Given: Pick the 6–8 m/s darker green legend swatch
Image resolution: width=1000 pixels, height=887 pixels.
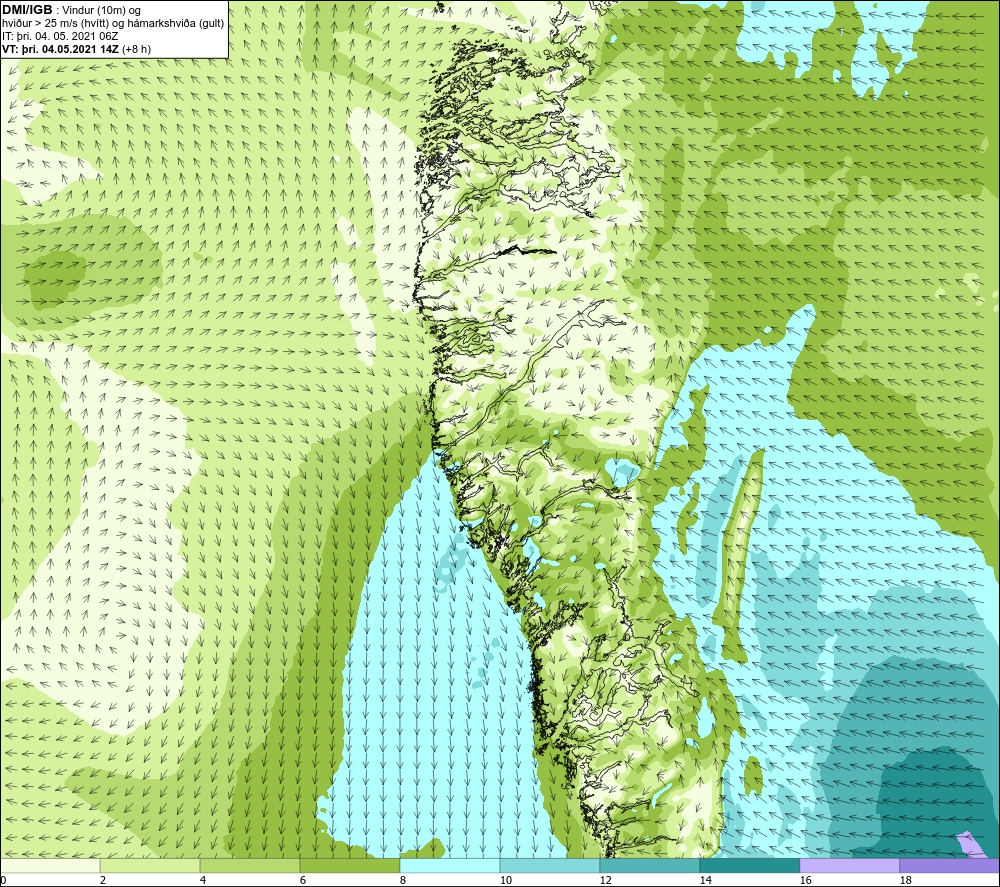Looking at the screenshot, I should [x=350, y=865].
